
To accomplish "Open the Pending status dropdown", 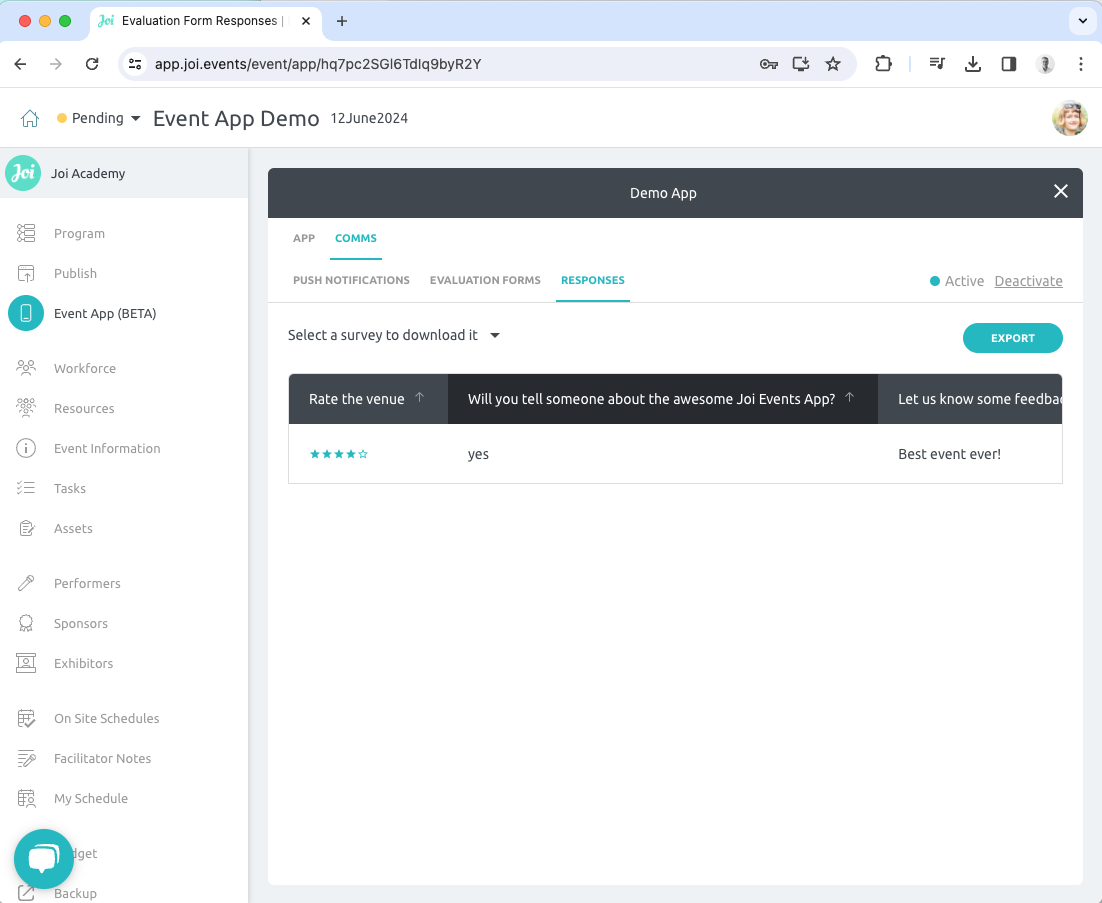I will pos(98,118).
